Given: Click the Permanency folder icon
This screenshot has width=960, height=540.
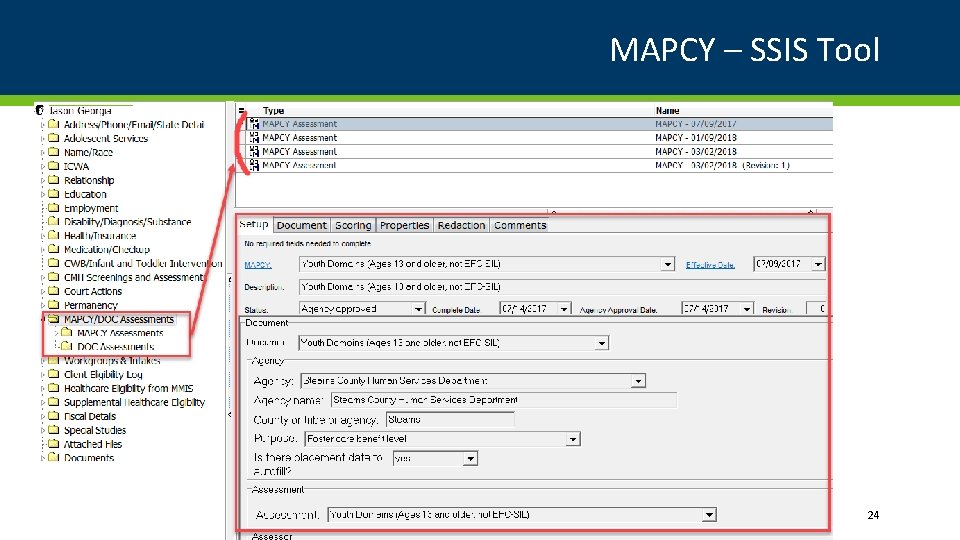Looking at the screenshot, I should (x=54, y=305).
